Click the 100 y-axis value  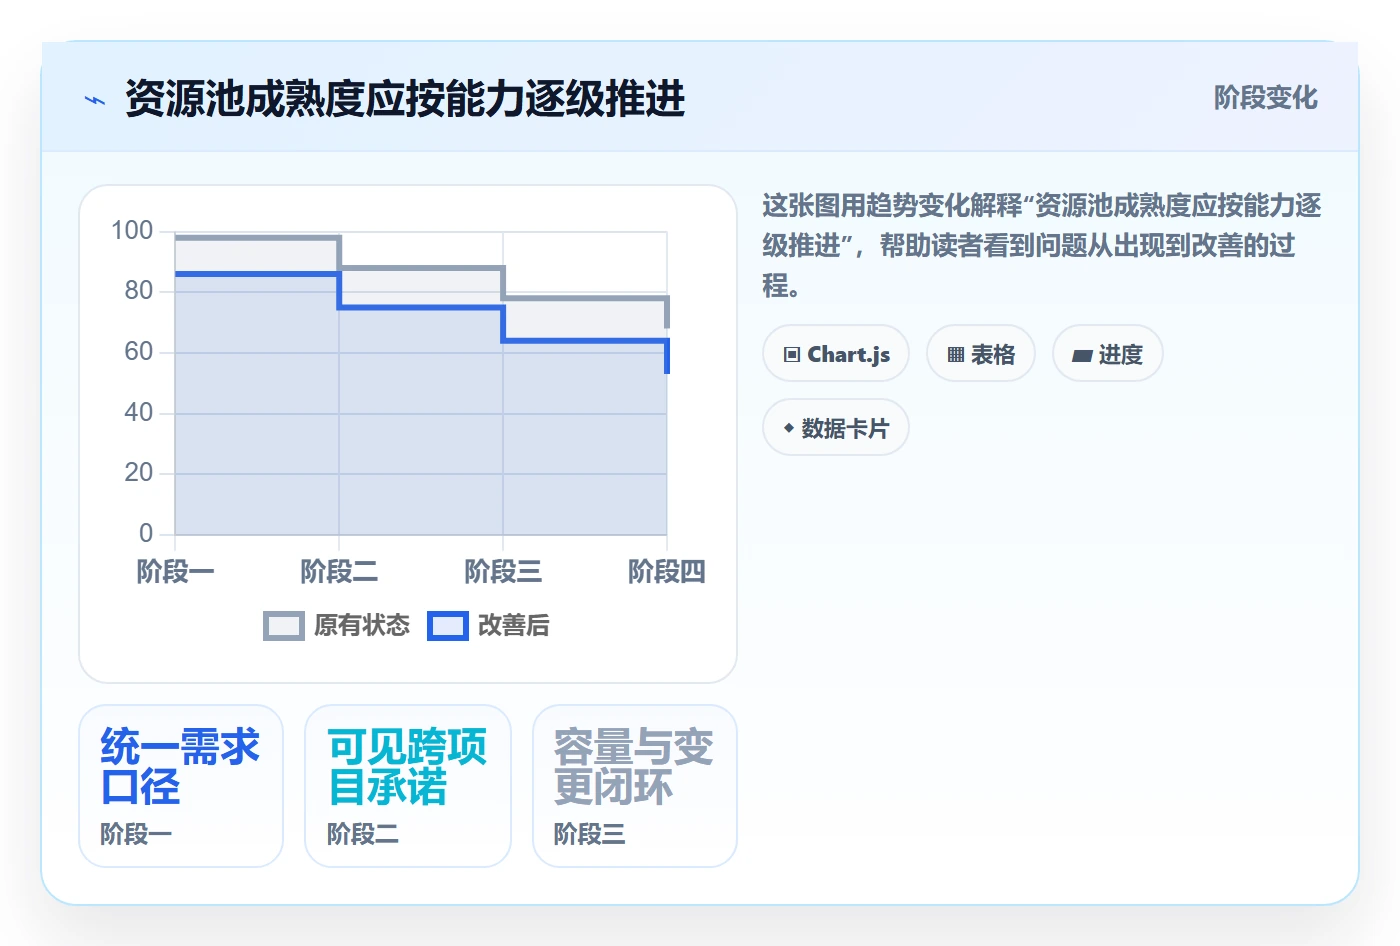click(132, 231)
